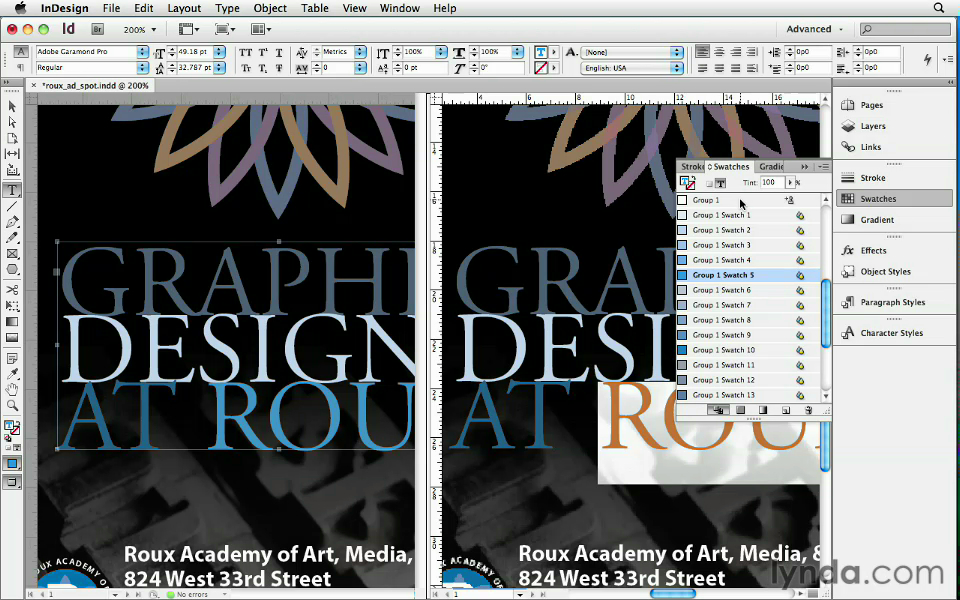The height and width of the screenshot is (600, 960).
Task: Open the Metrics kerning dropdown
Action: pos(361,52)
